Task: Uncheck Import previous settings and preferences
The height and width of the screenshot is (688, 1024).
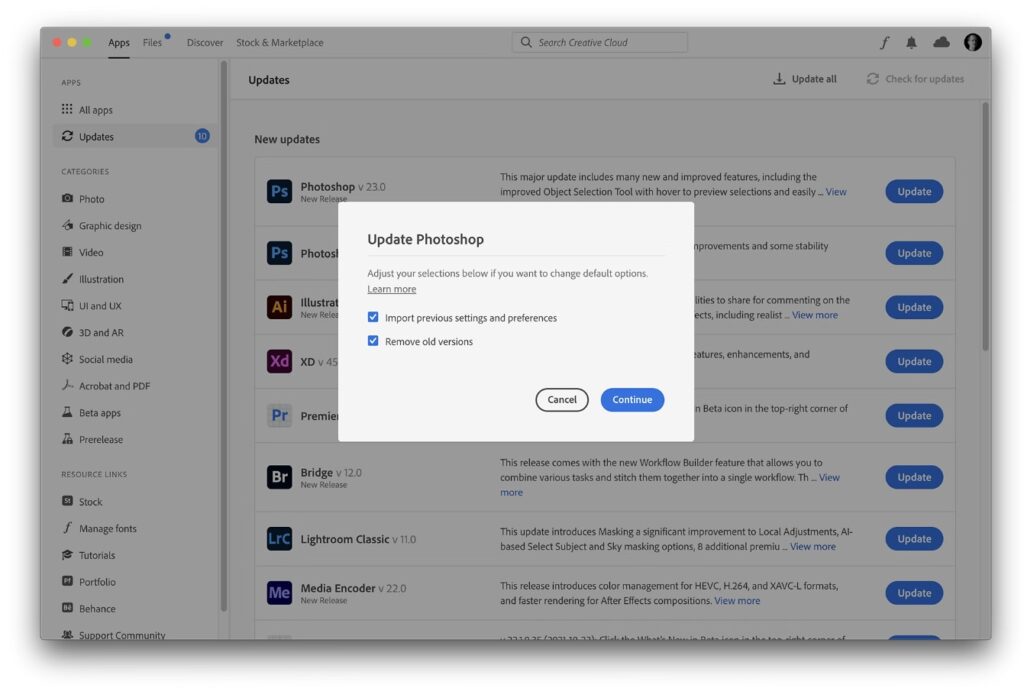Action: click(x=373, y=317)
